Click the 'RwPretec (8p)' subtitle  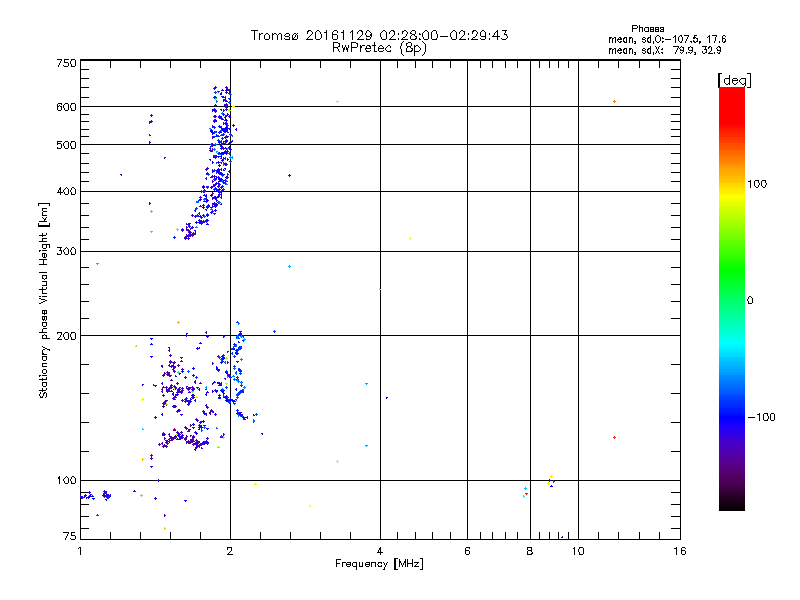(379, 48)
